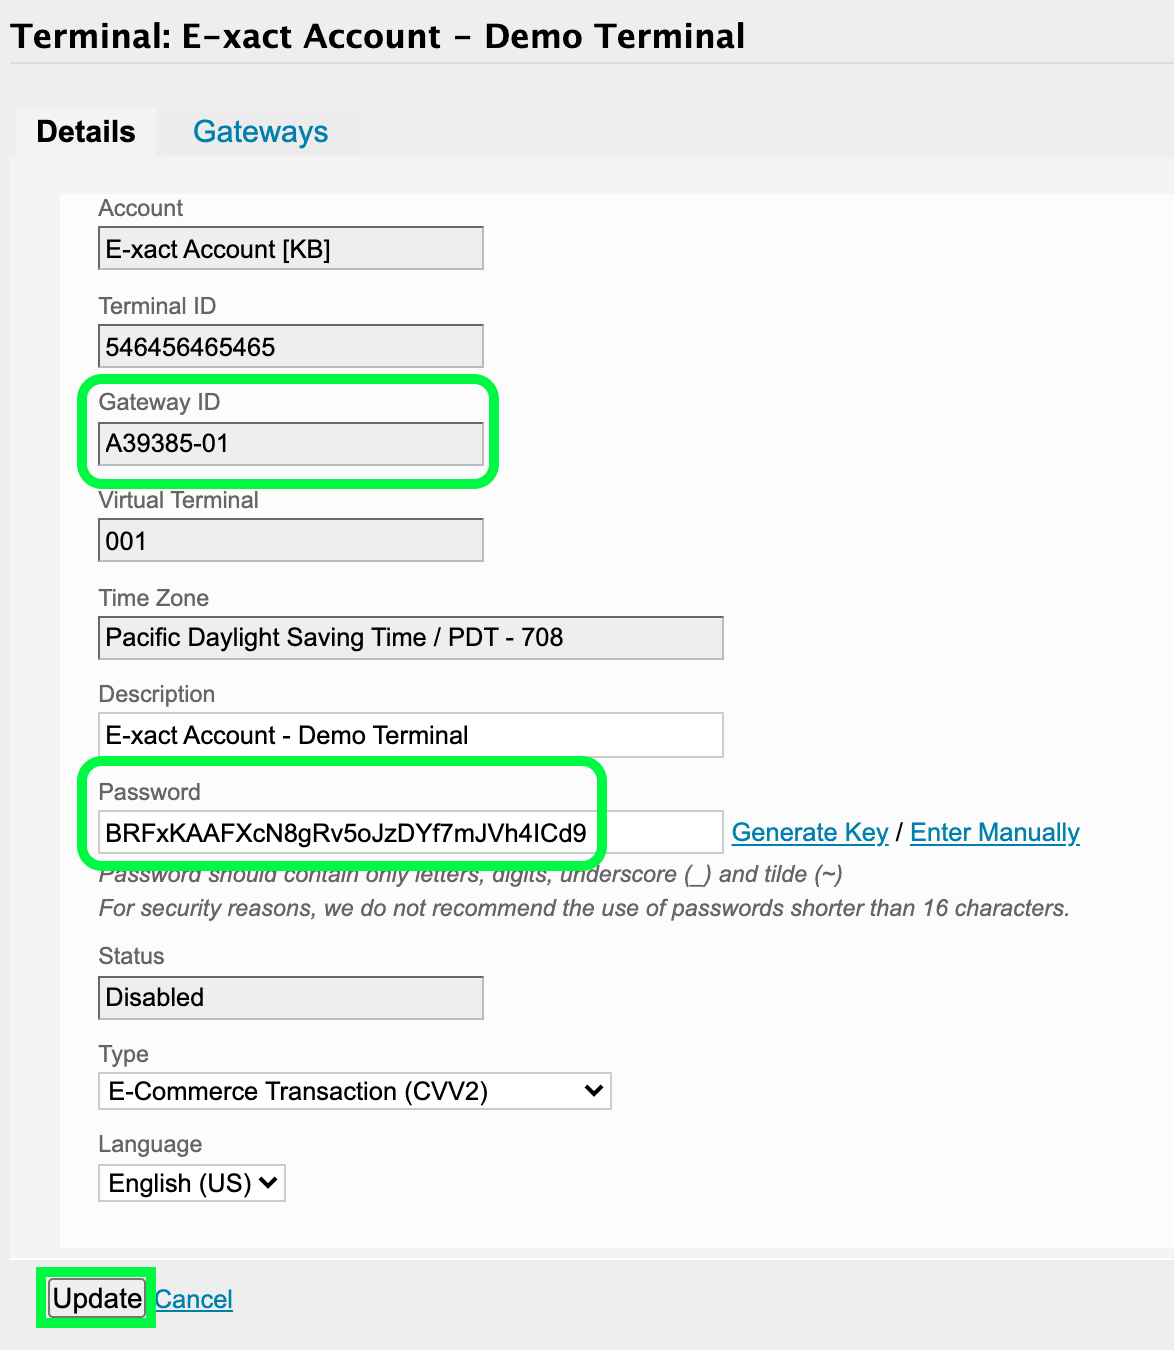Click the Update button
Viewport: 1174px width, 1350px height.
[95, 1298]
